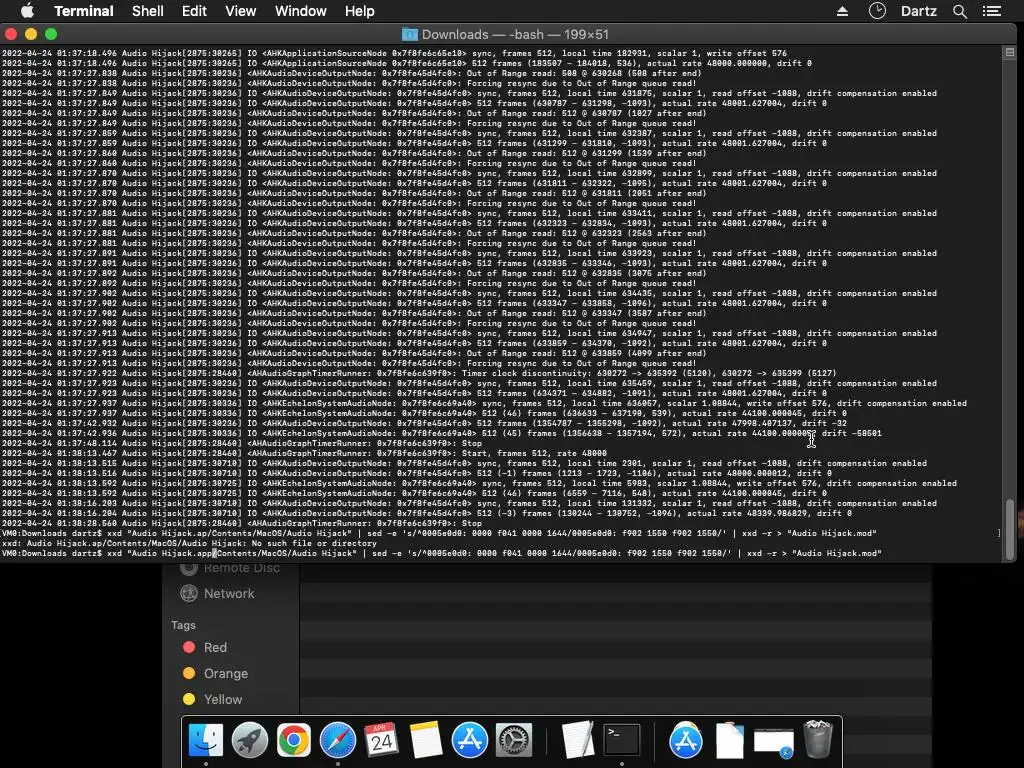Click the Yellow tag color dot
This screenshot has height=768, width=1024.
pos(189,699)
